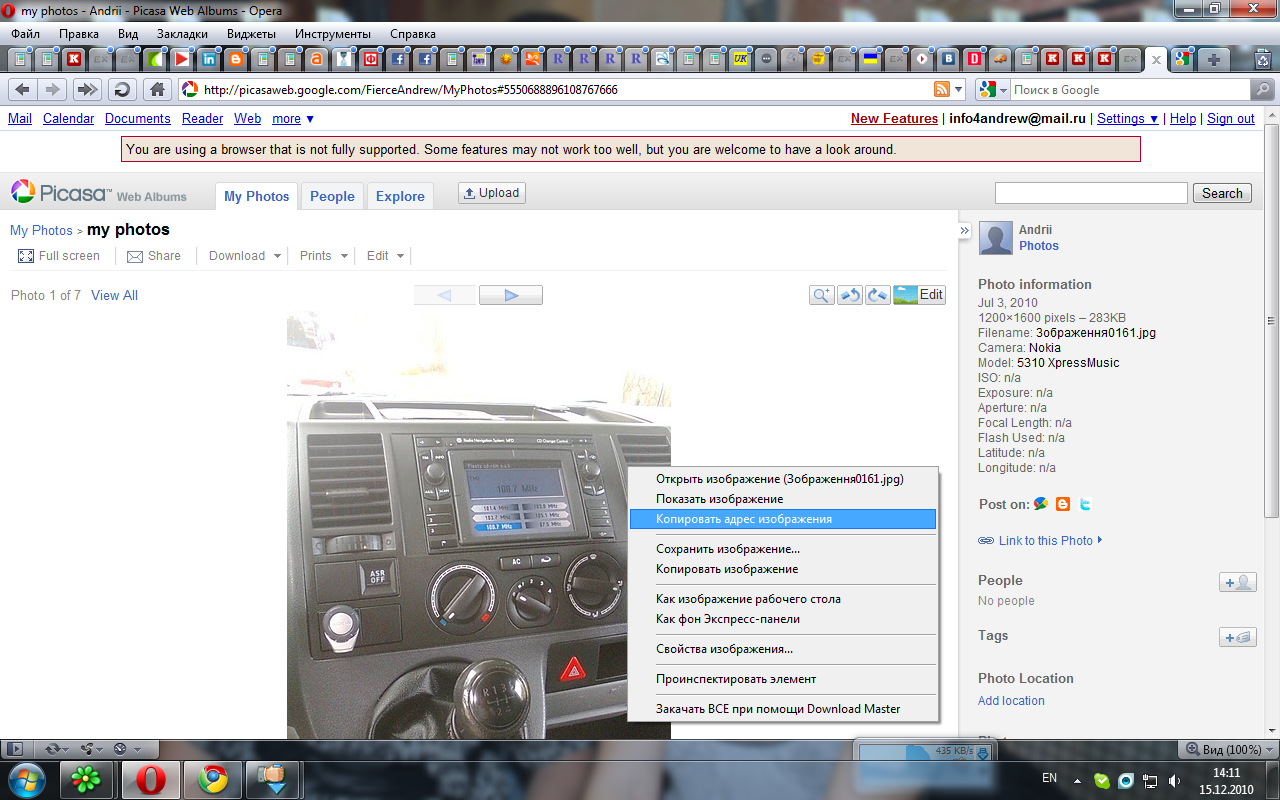Click the Share button
The width and height of the screenshot is (1280, 800).
pos(154,256)
